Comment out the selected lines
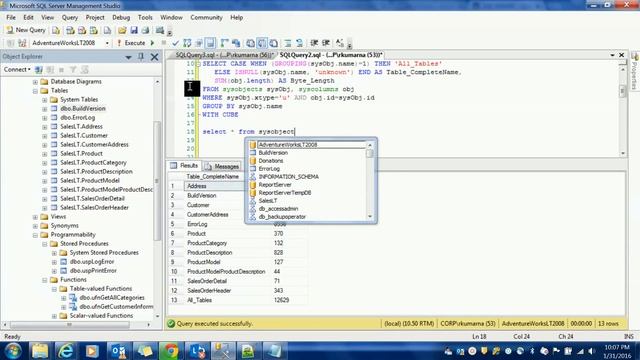The image size is (640, 360). (x=288, y=43)
